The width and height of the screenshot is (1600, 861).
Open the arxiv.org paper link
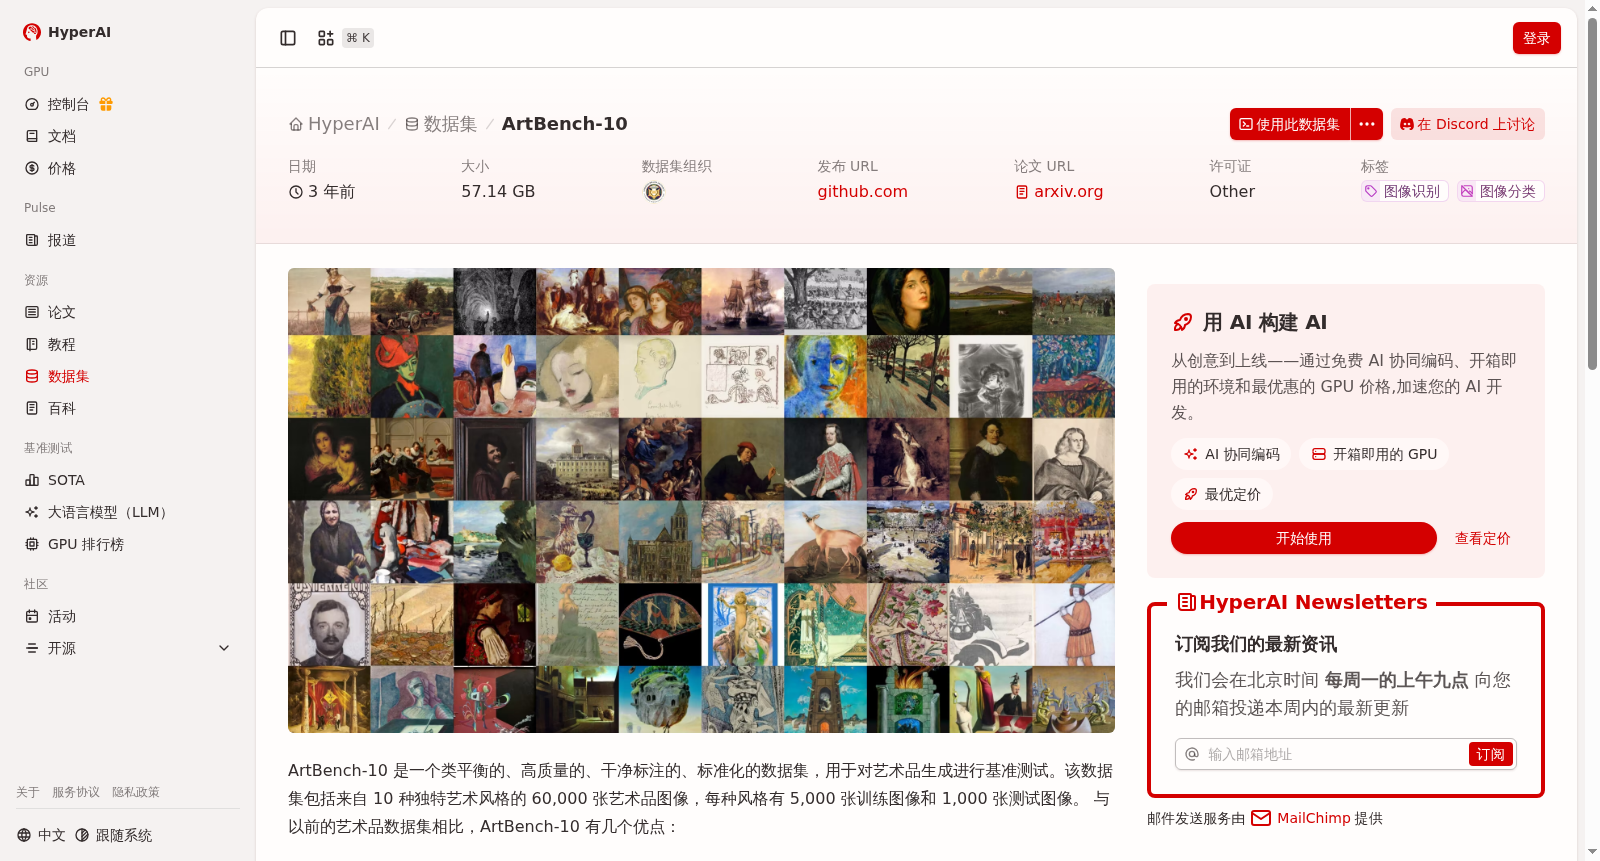(x=1059, y=191)
